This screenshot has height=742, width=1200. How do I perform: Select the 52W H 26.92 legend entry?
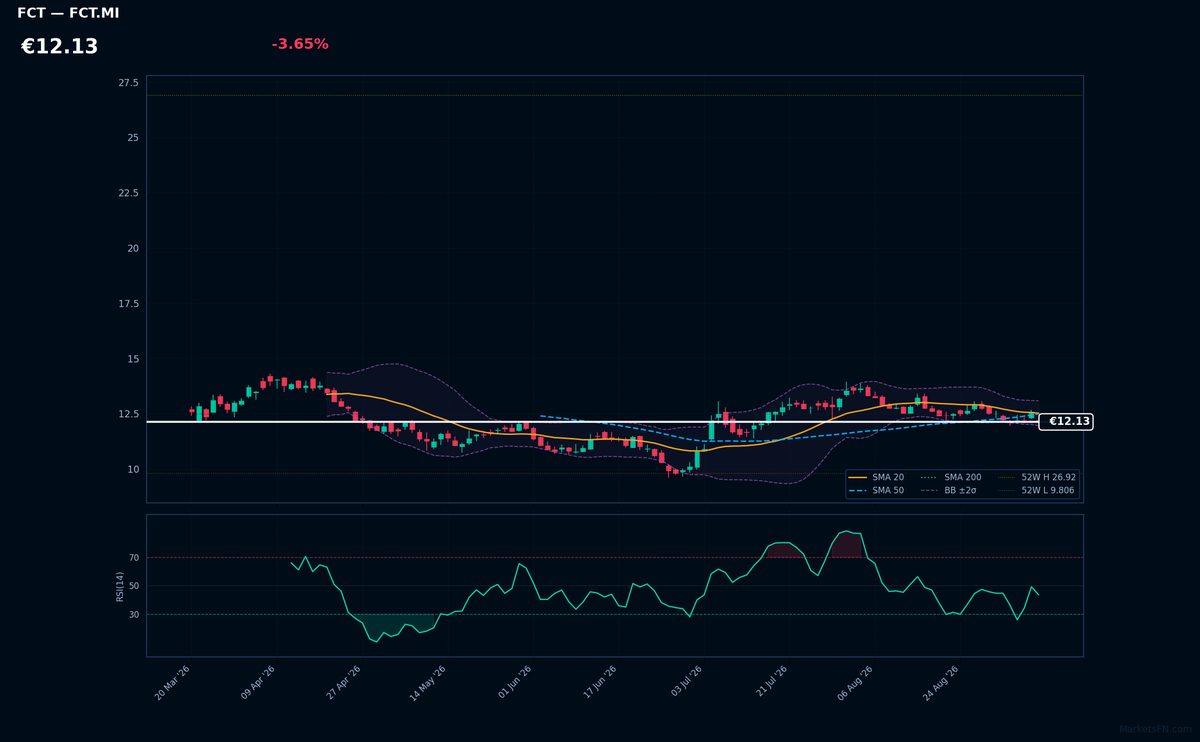(x=1037, y=477)
